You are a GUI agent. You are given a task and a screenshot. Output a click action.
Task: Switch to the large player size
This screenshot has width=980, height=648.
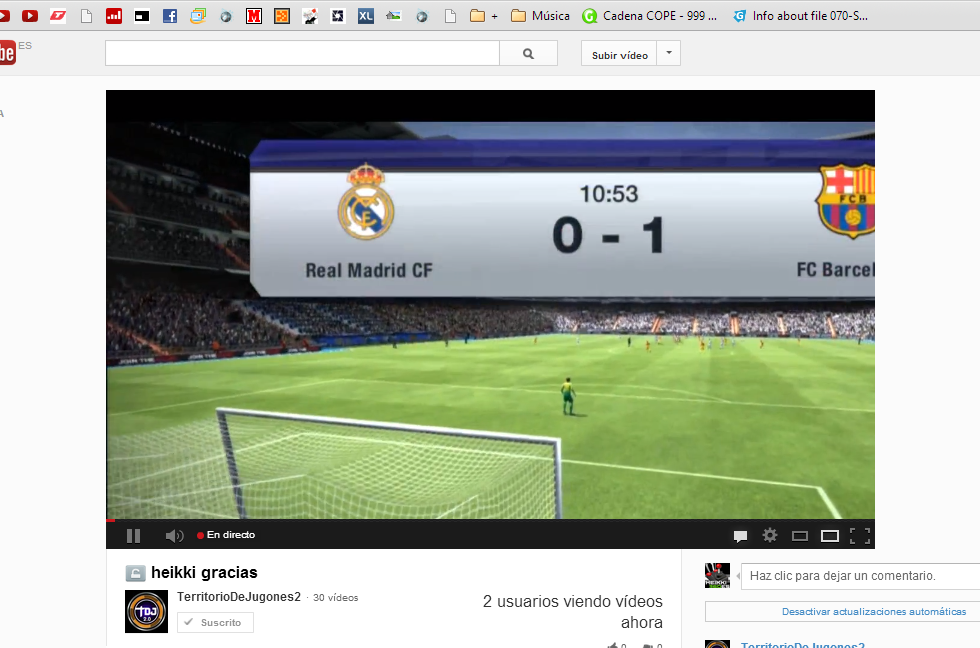pyautogui.click(x=830, y=536)
